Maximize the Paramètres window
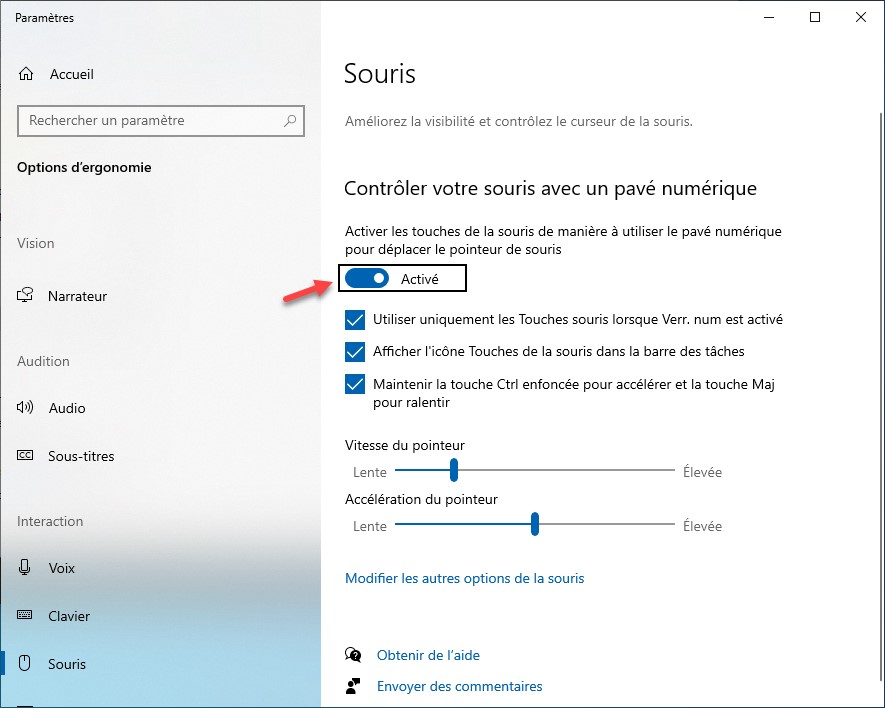 (815, 17)
